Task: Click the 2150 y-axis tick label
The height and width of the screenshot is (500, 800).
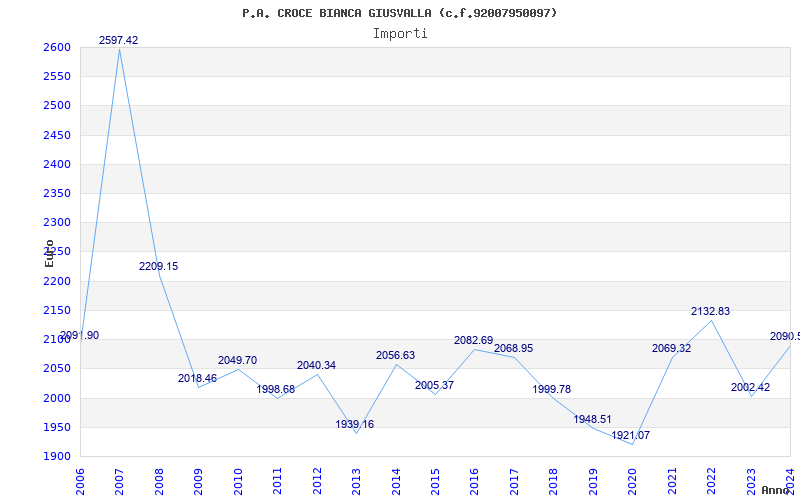Action: (57, 310)
